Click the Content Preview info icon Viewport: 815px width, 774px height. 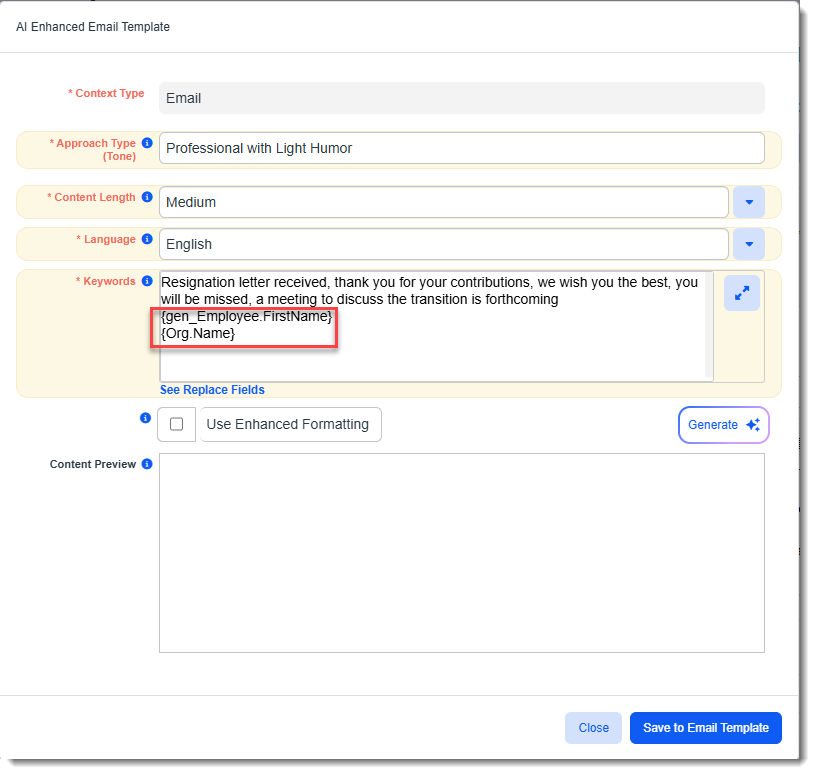tap(147, 464)
